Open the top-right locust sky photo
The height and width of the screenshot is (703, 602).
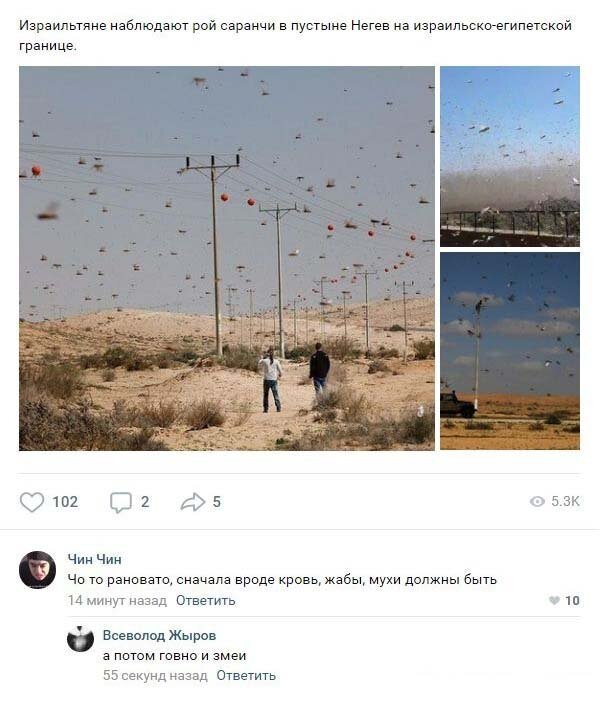pos(511,156)
